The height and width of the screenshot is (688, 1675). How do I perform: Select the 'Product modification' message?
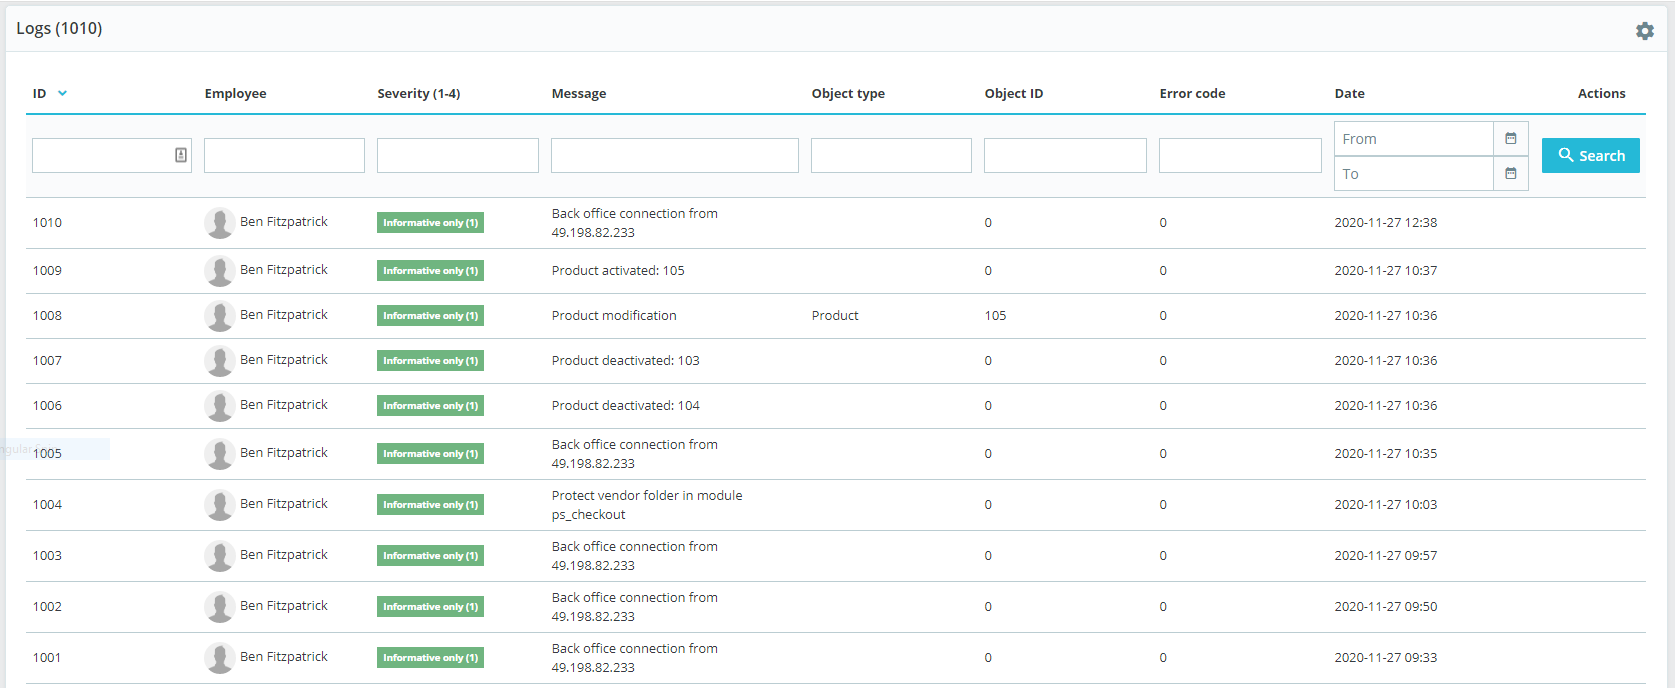pyautogui.click(x=614, y=316)
